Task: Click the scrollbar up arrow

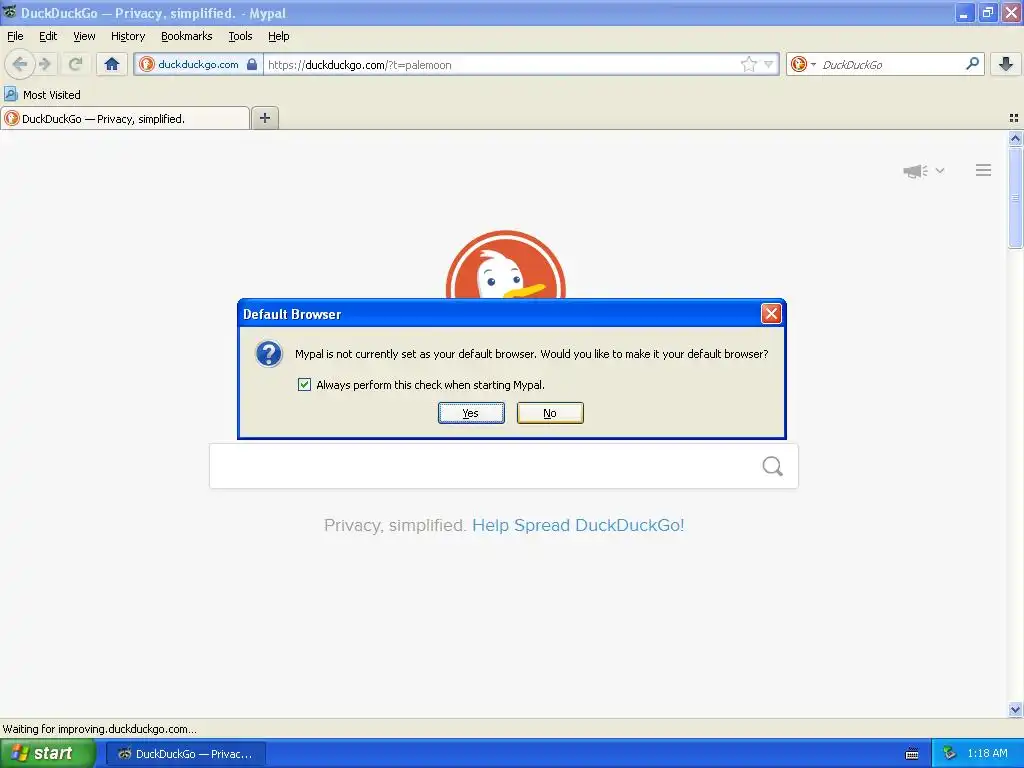Action: [x=1015, y=138]
